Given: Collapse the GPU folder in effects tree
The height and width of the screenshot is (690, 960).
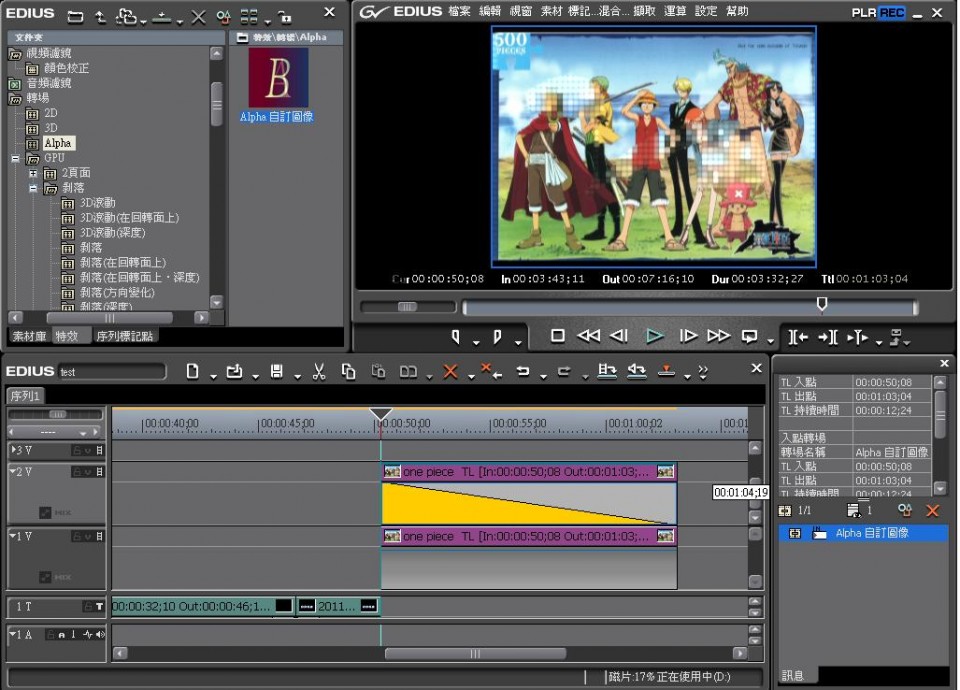Looking at the screenshot, I should [16, 158].
